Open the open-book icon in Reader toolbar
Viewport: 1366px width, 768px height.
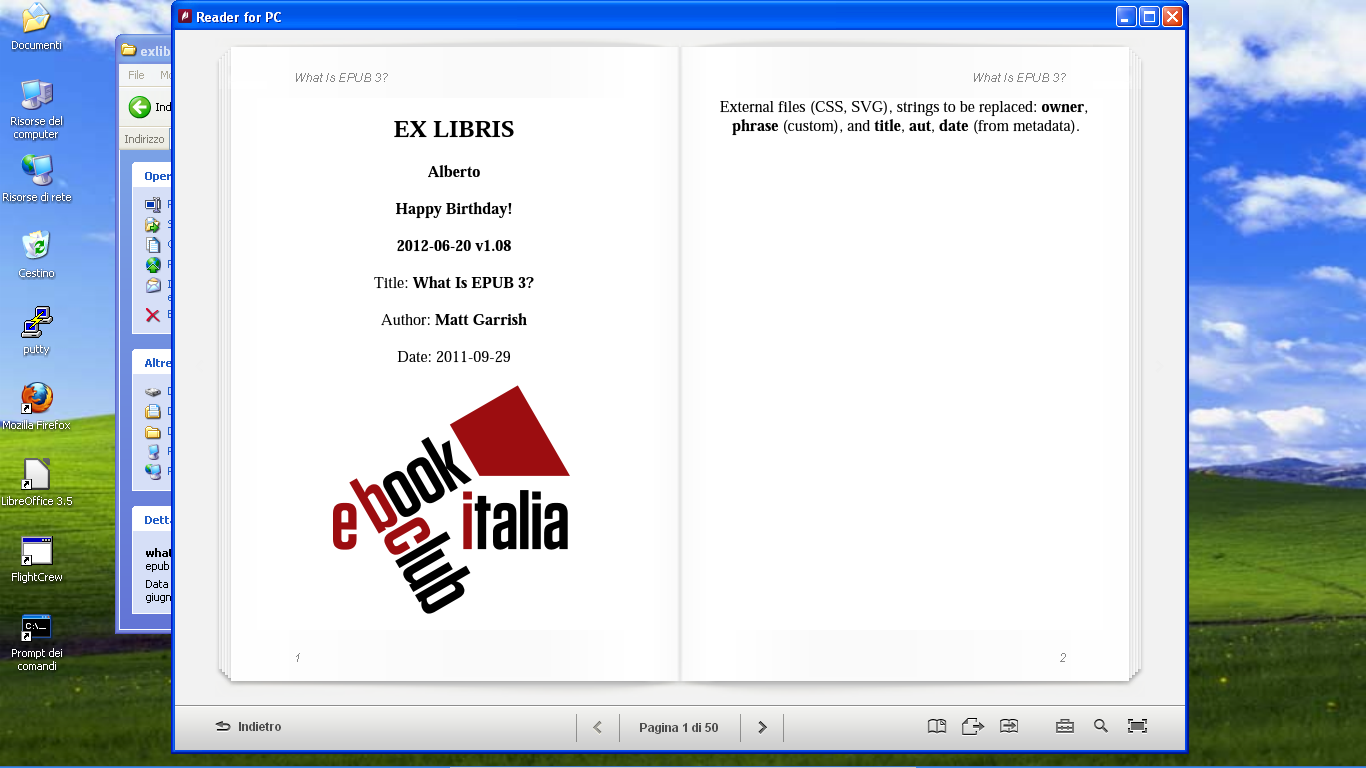937,727
